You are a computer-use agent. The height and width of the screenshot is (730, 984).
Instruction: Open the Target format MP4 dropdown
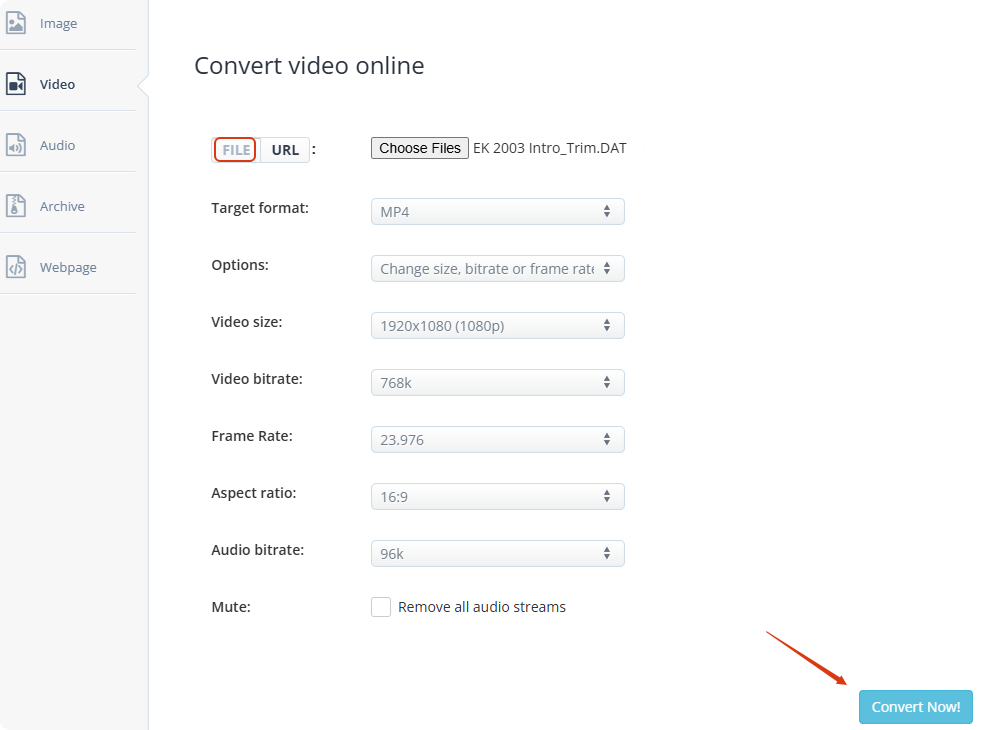point(497,212)
